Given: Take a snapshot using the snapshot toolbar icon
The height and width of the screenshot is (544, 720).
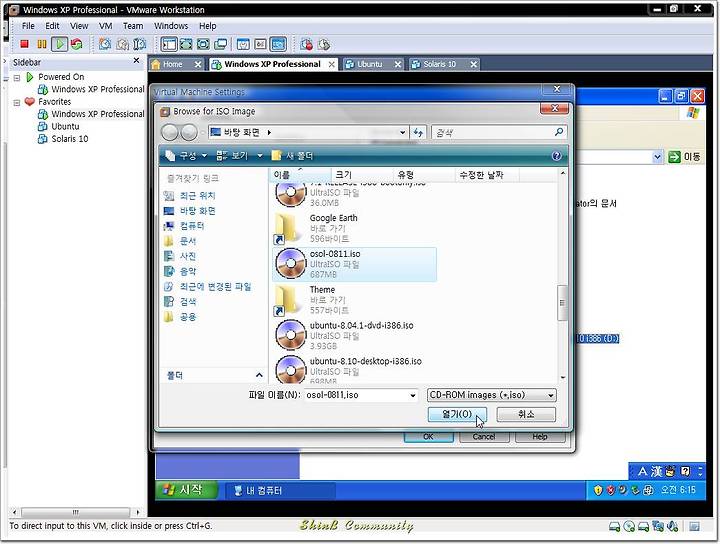Looking at the screenshot, I should (x=105, y=44).
